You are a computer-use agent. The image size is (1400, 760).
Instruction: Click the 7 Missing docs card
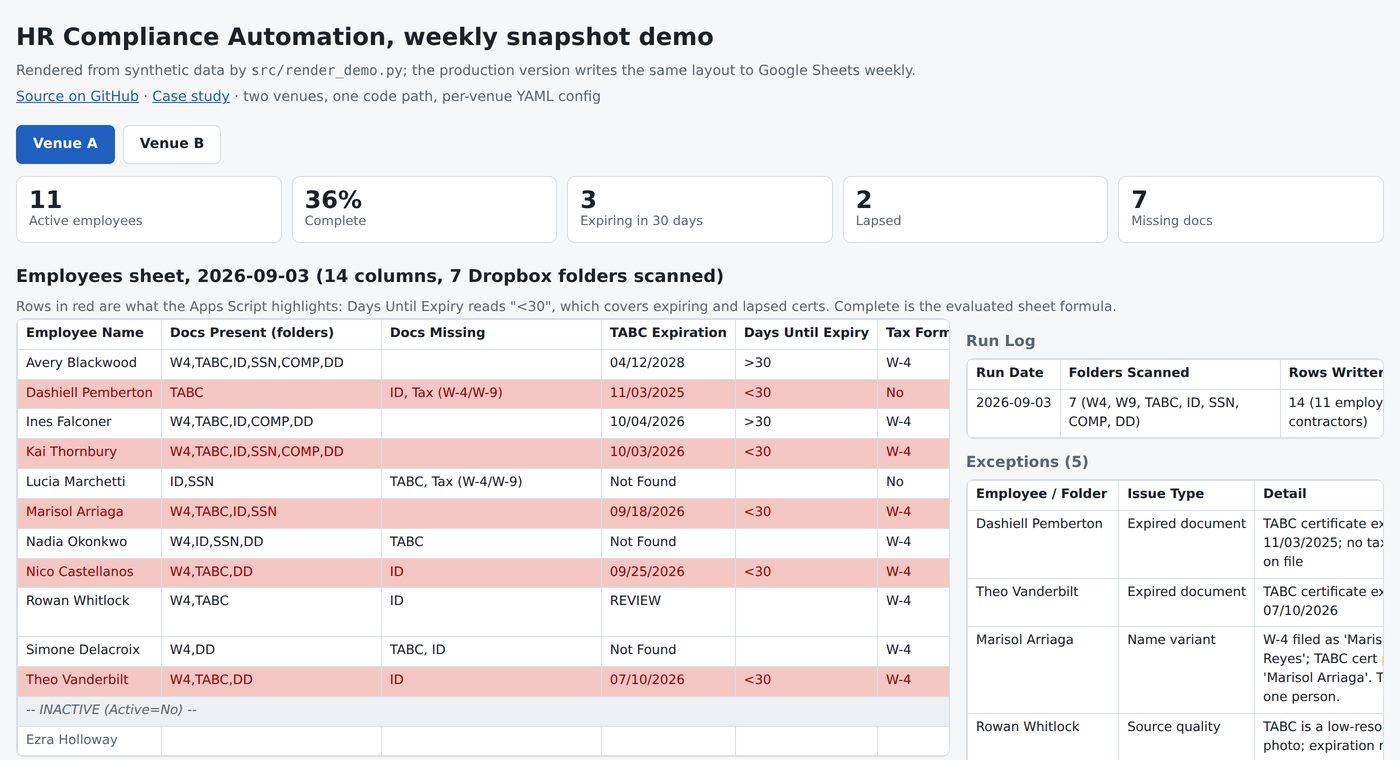[1251, 210]
